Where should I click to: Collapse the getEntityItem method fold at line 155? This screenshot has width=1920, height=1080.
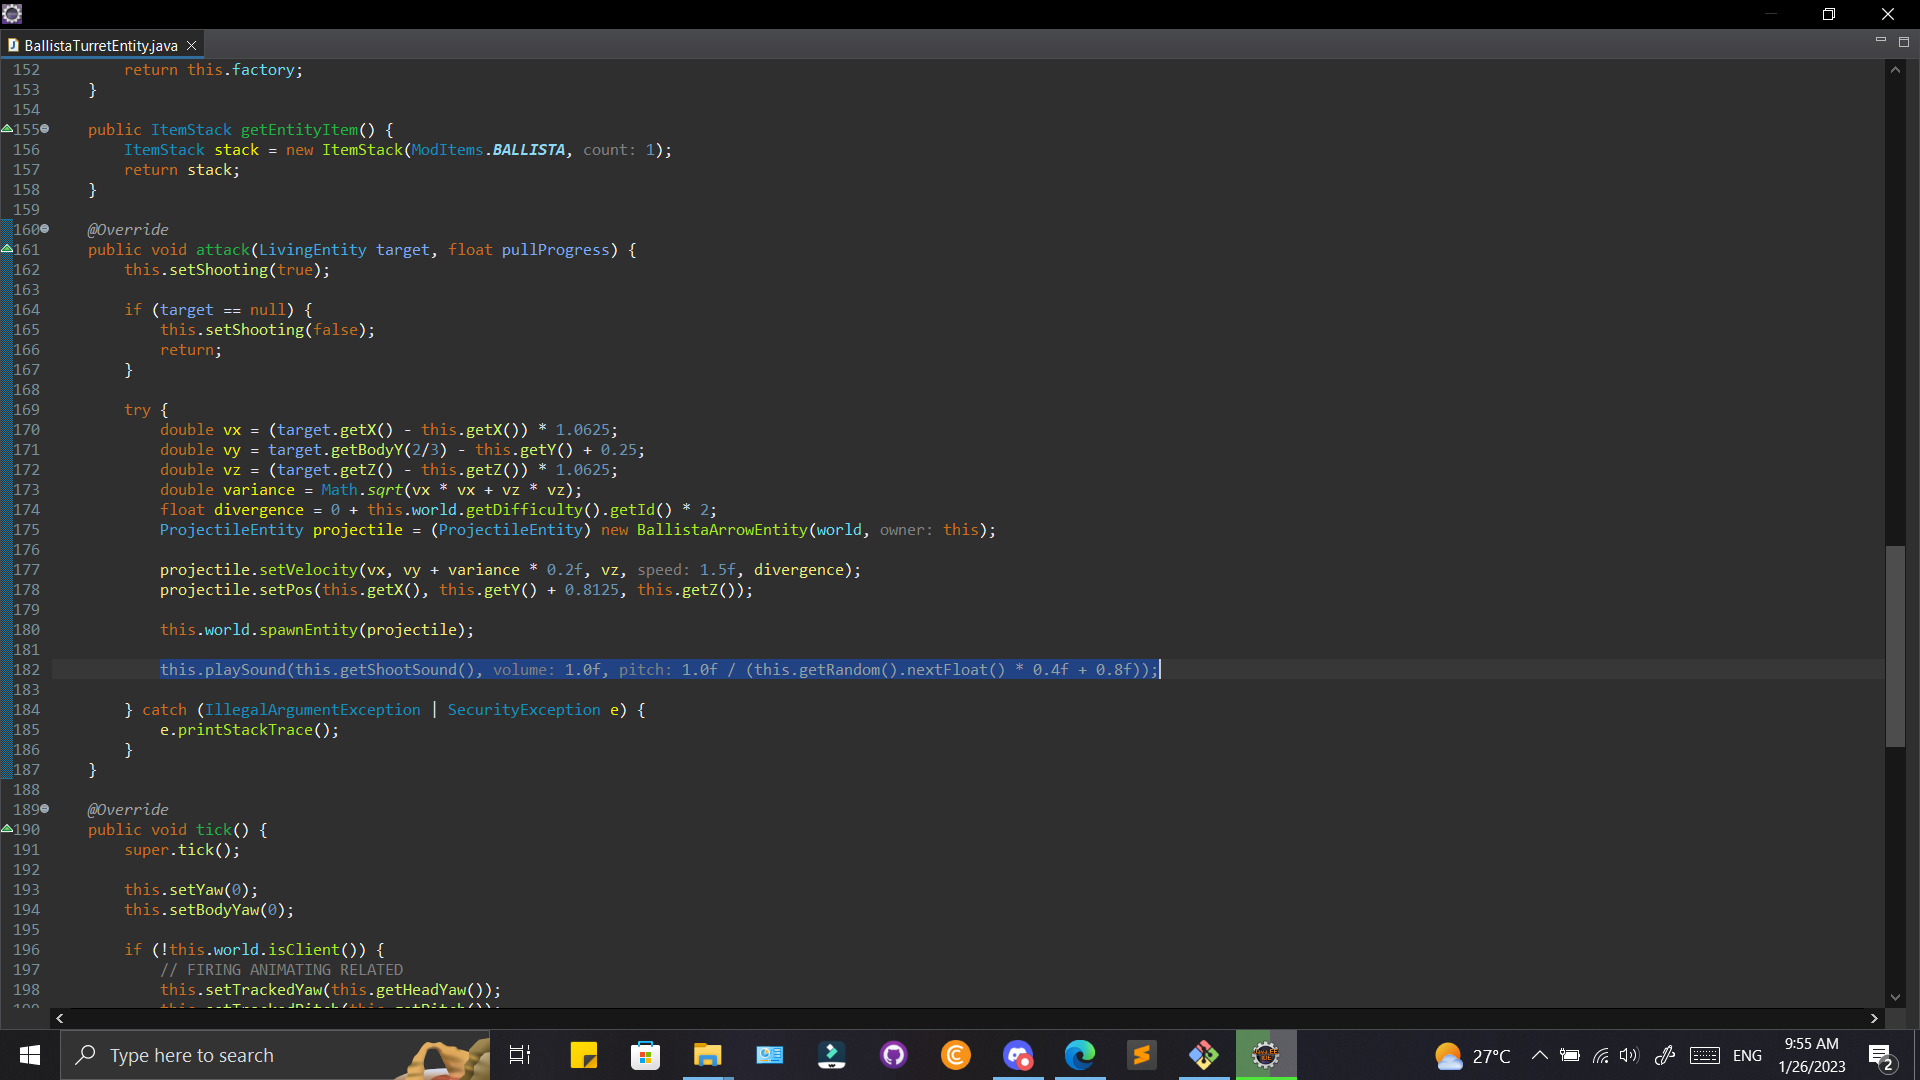(x=45, y=129)
